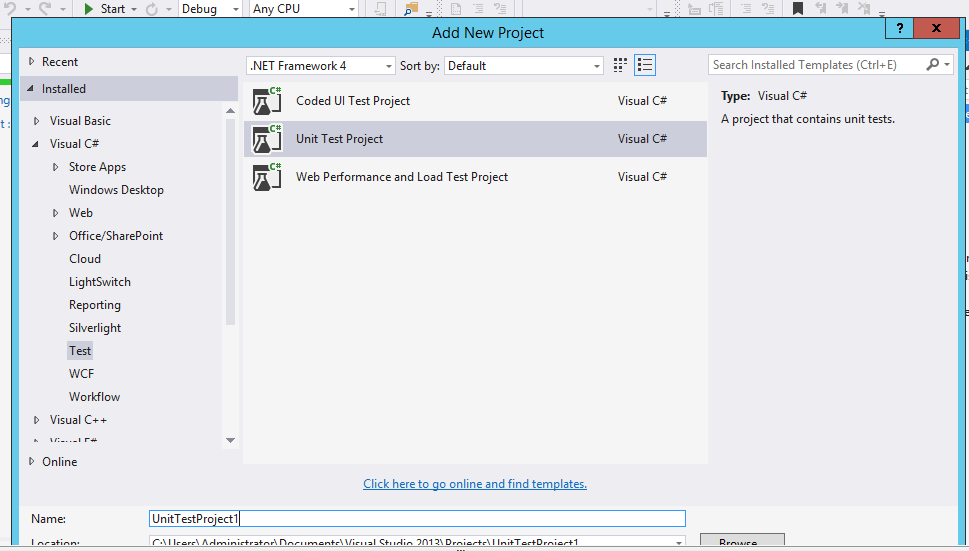
Task: Open the dialog Help question mark button
Action: click(x=899, y=28)
